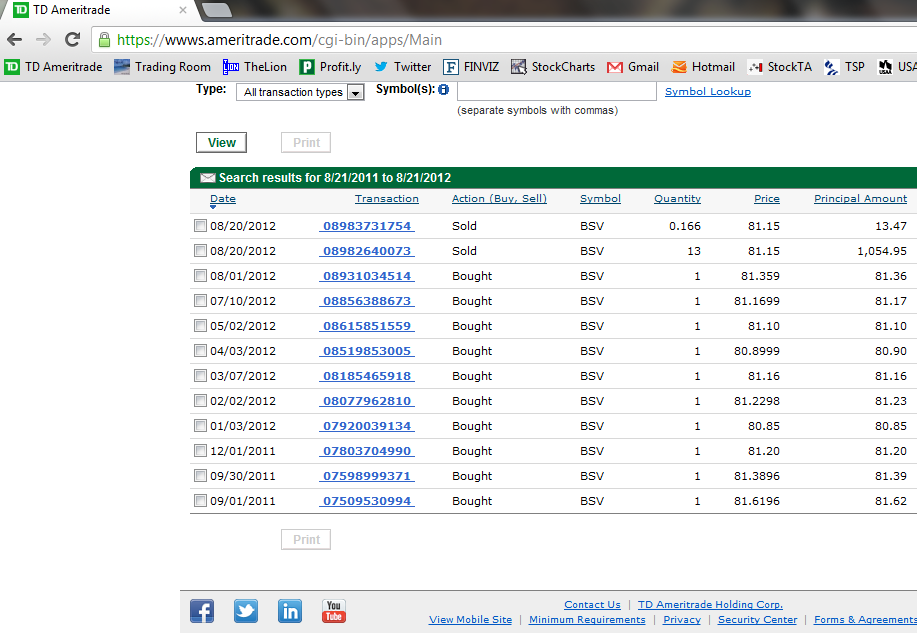Open the Gmail bookmark
This screenshot has height=633, width=917.
click(x=633, y=67)
